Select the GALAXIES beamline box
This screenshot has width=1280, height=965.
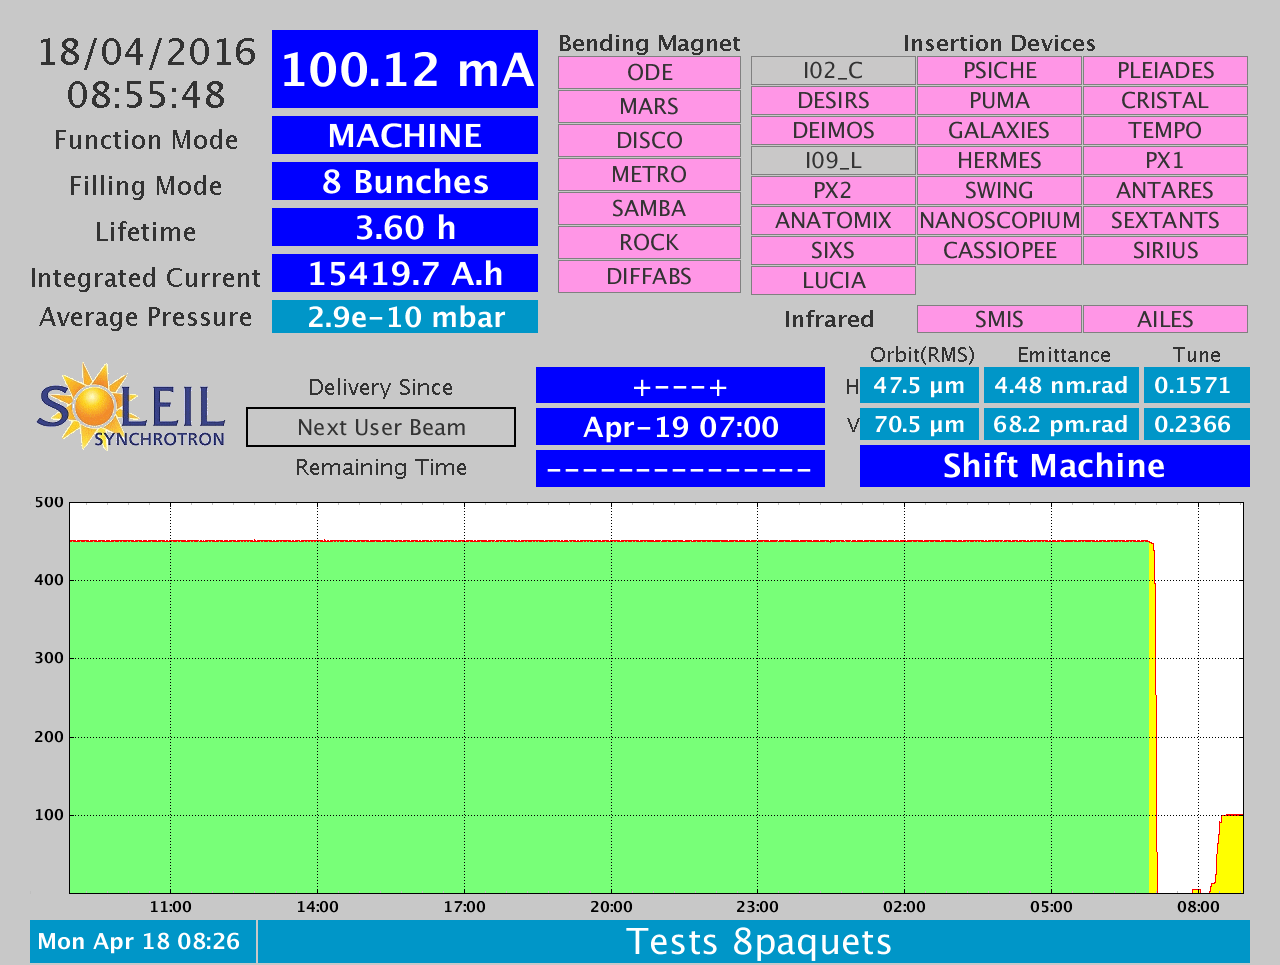point(999,131)
